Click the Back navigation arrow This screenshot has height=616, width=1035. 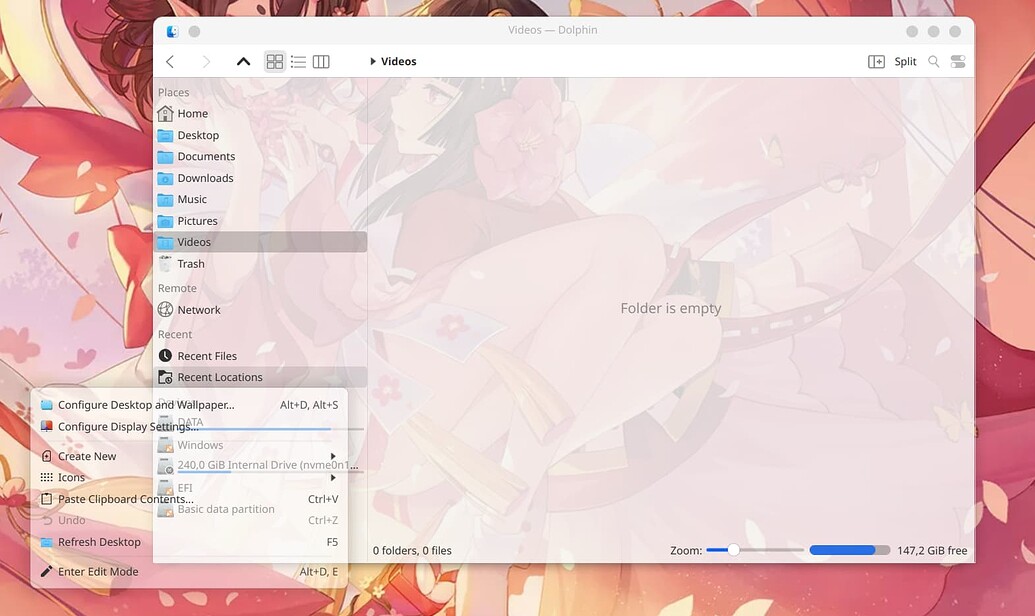pyautogui.click(x=170, y=61)
